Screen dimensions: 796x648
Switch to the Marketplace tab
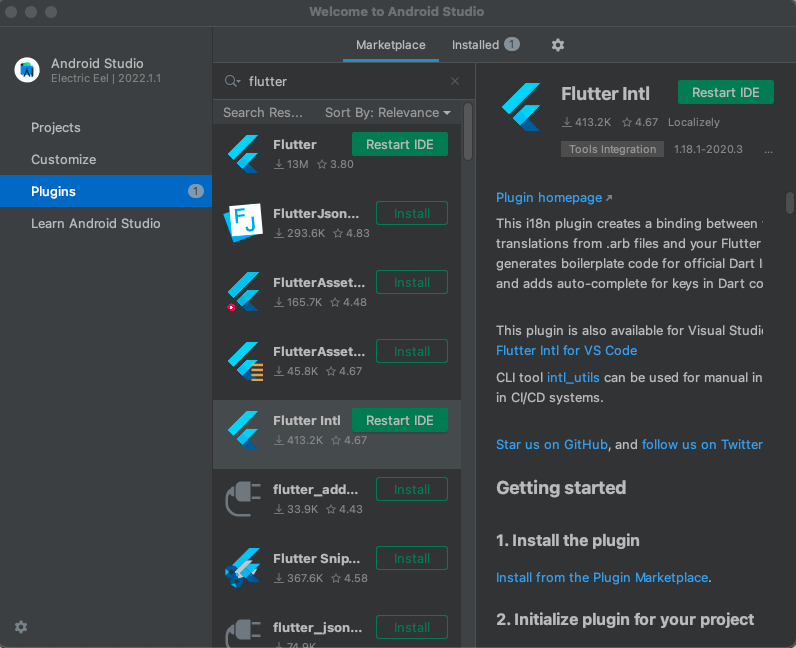[x=390, y=45]
